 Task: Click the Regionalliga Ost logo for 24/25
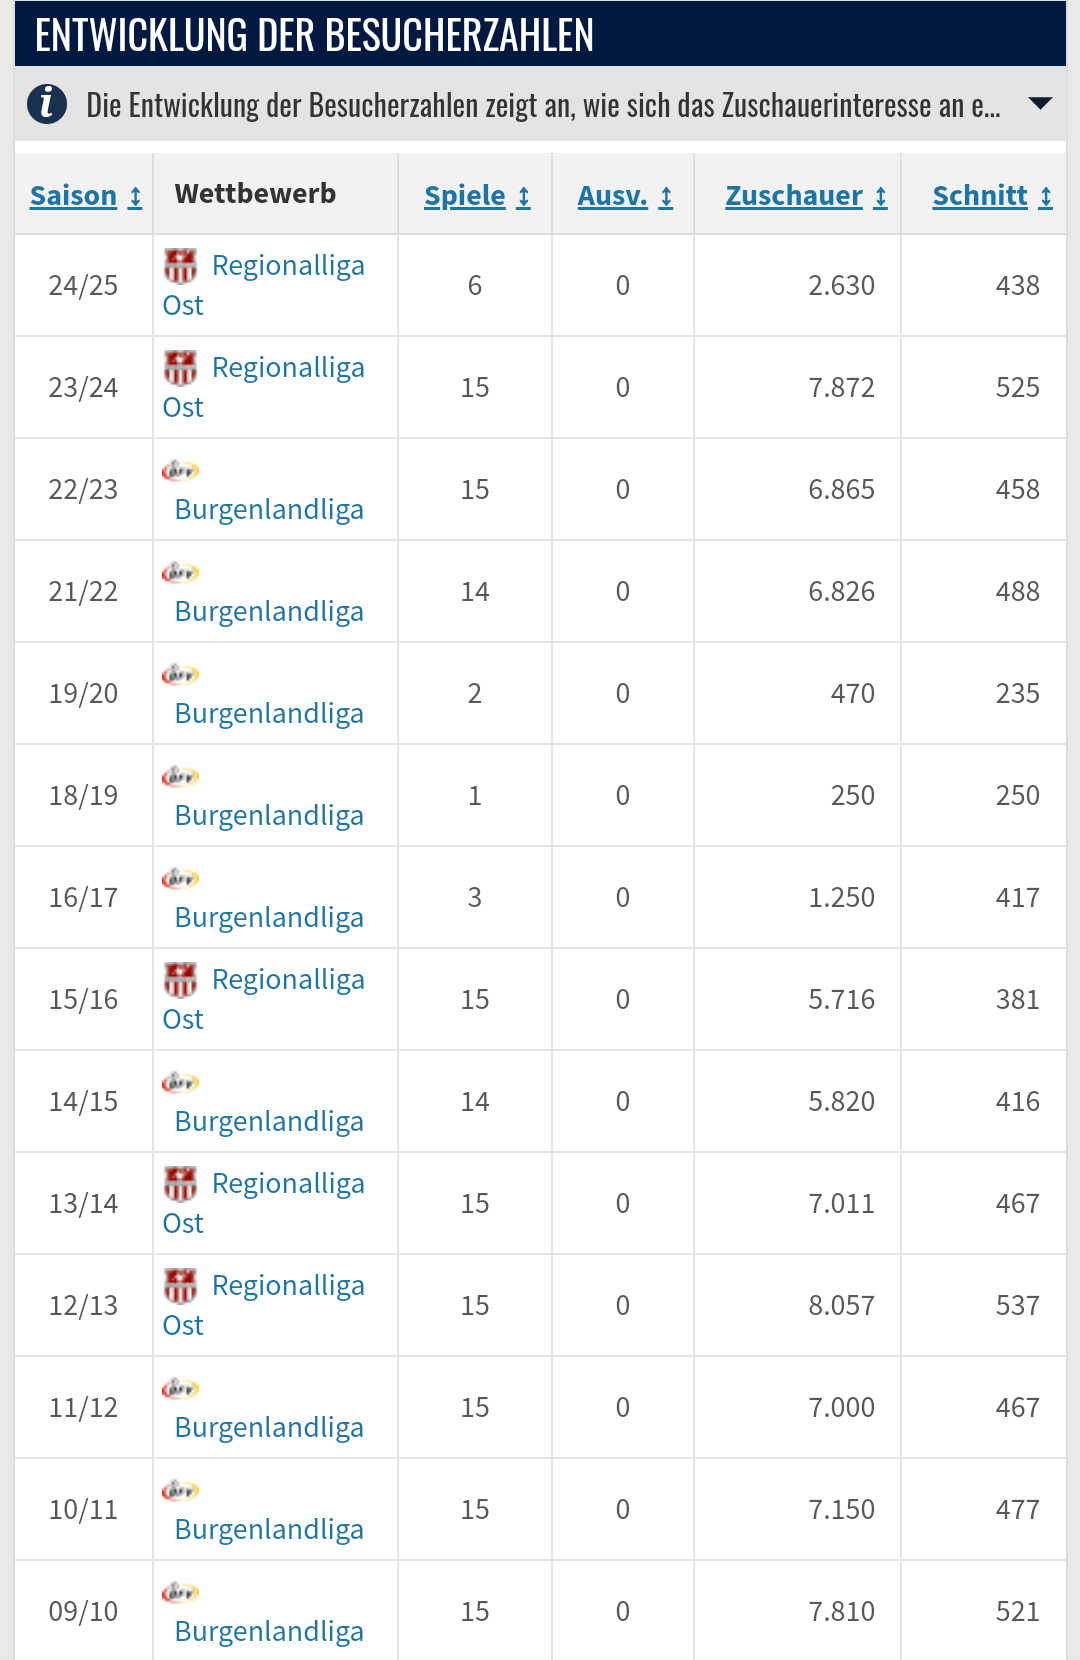[181, 266]
